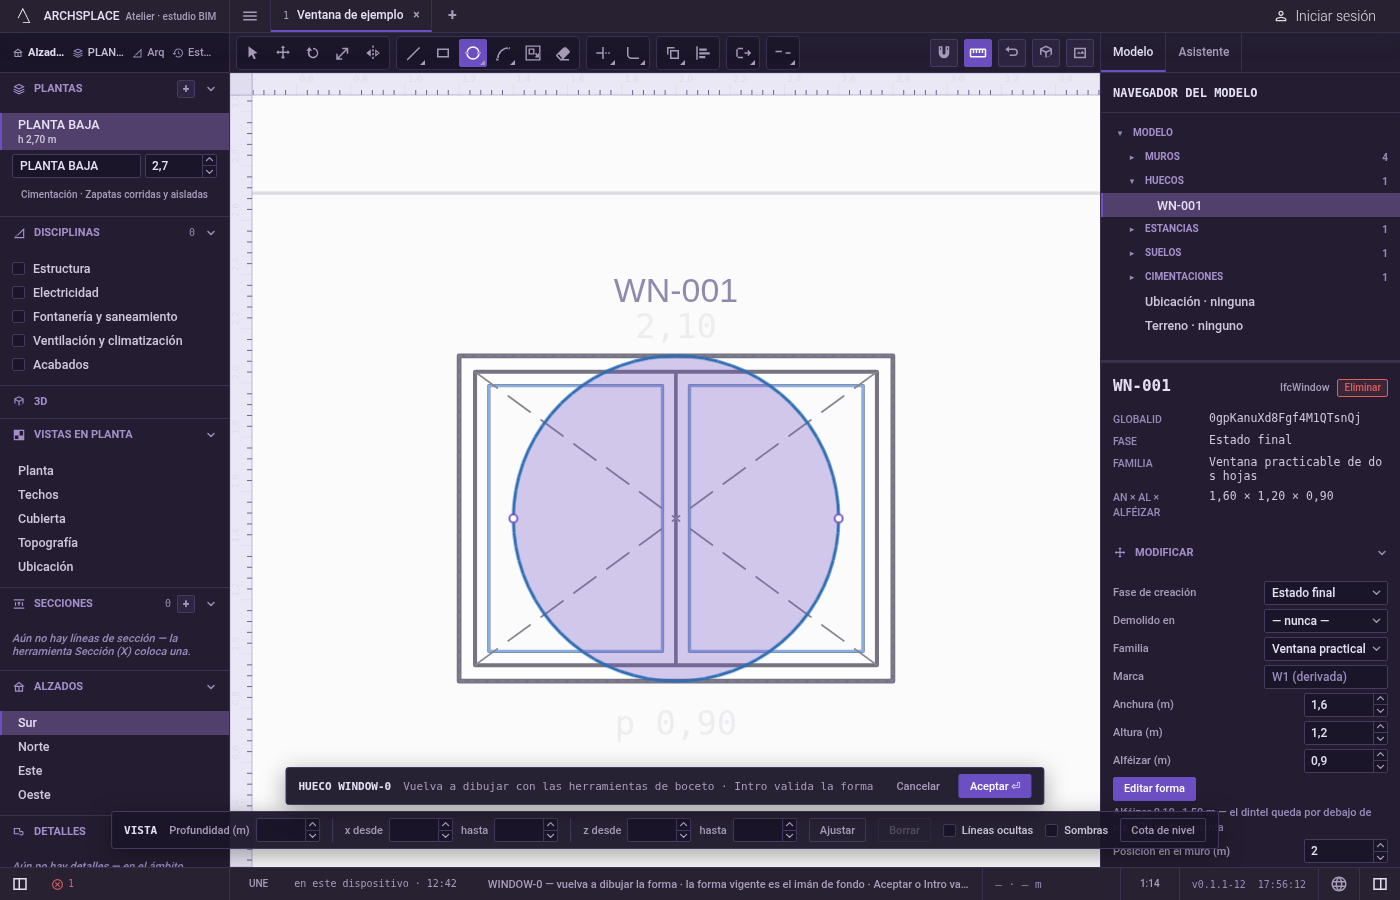This screenshot has height=900, width=1400.
Task: Click the undo arrow icon
Action: (1012, 53)
